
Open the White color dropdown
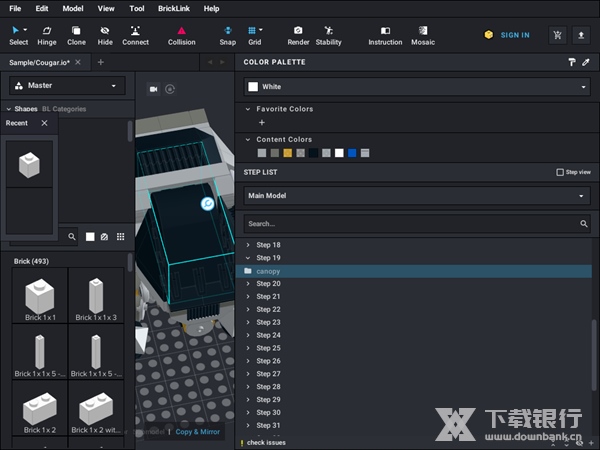417,87
